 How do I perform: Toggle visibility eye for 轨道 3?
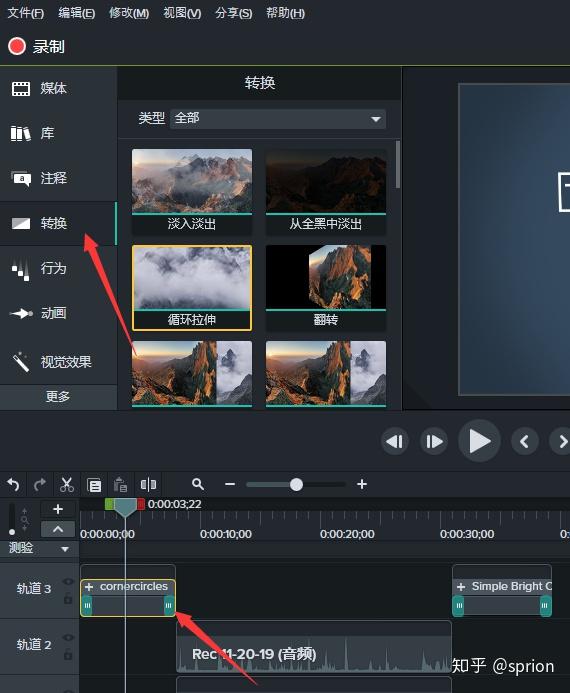(68, 582)
